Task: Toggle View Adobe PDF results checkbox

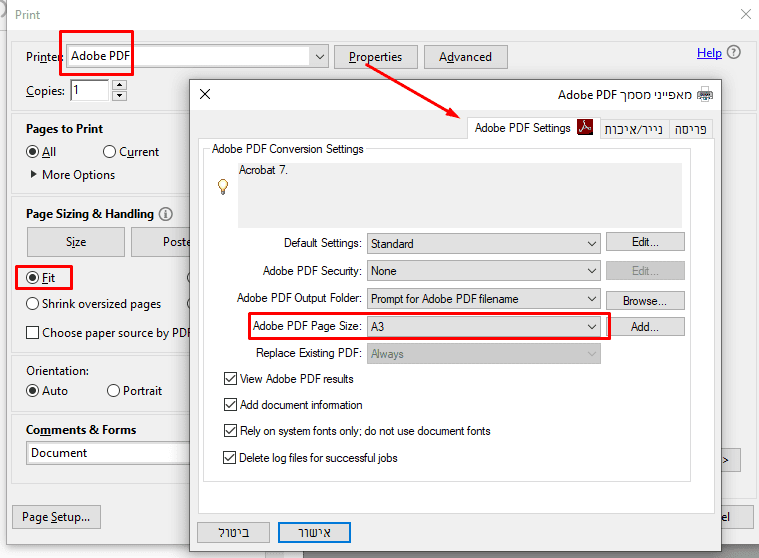Action: tap(230, 378)
